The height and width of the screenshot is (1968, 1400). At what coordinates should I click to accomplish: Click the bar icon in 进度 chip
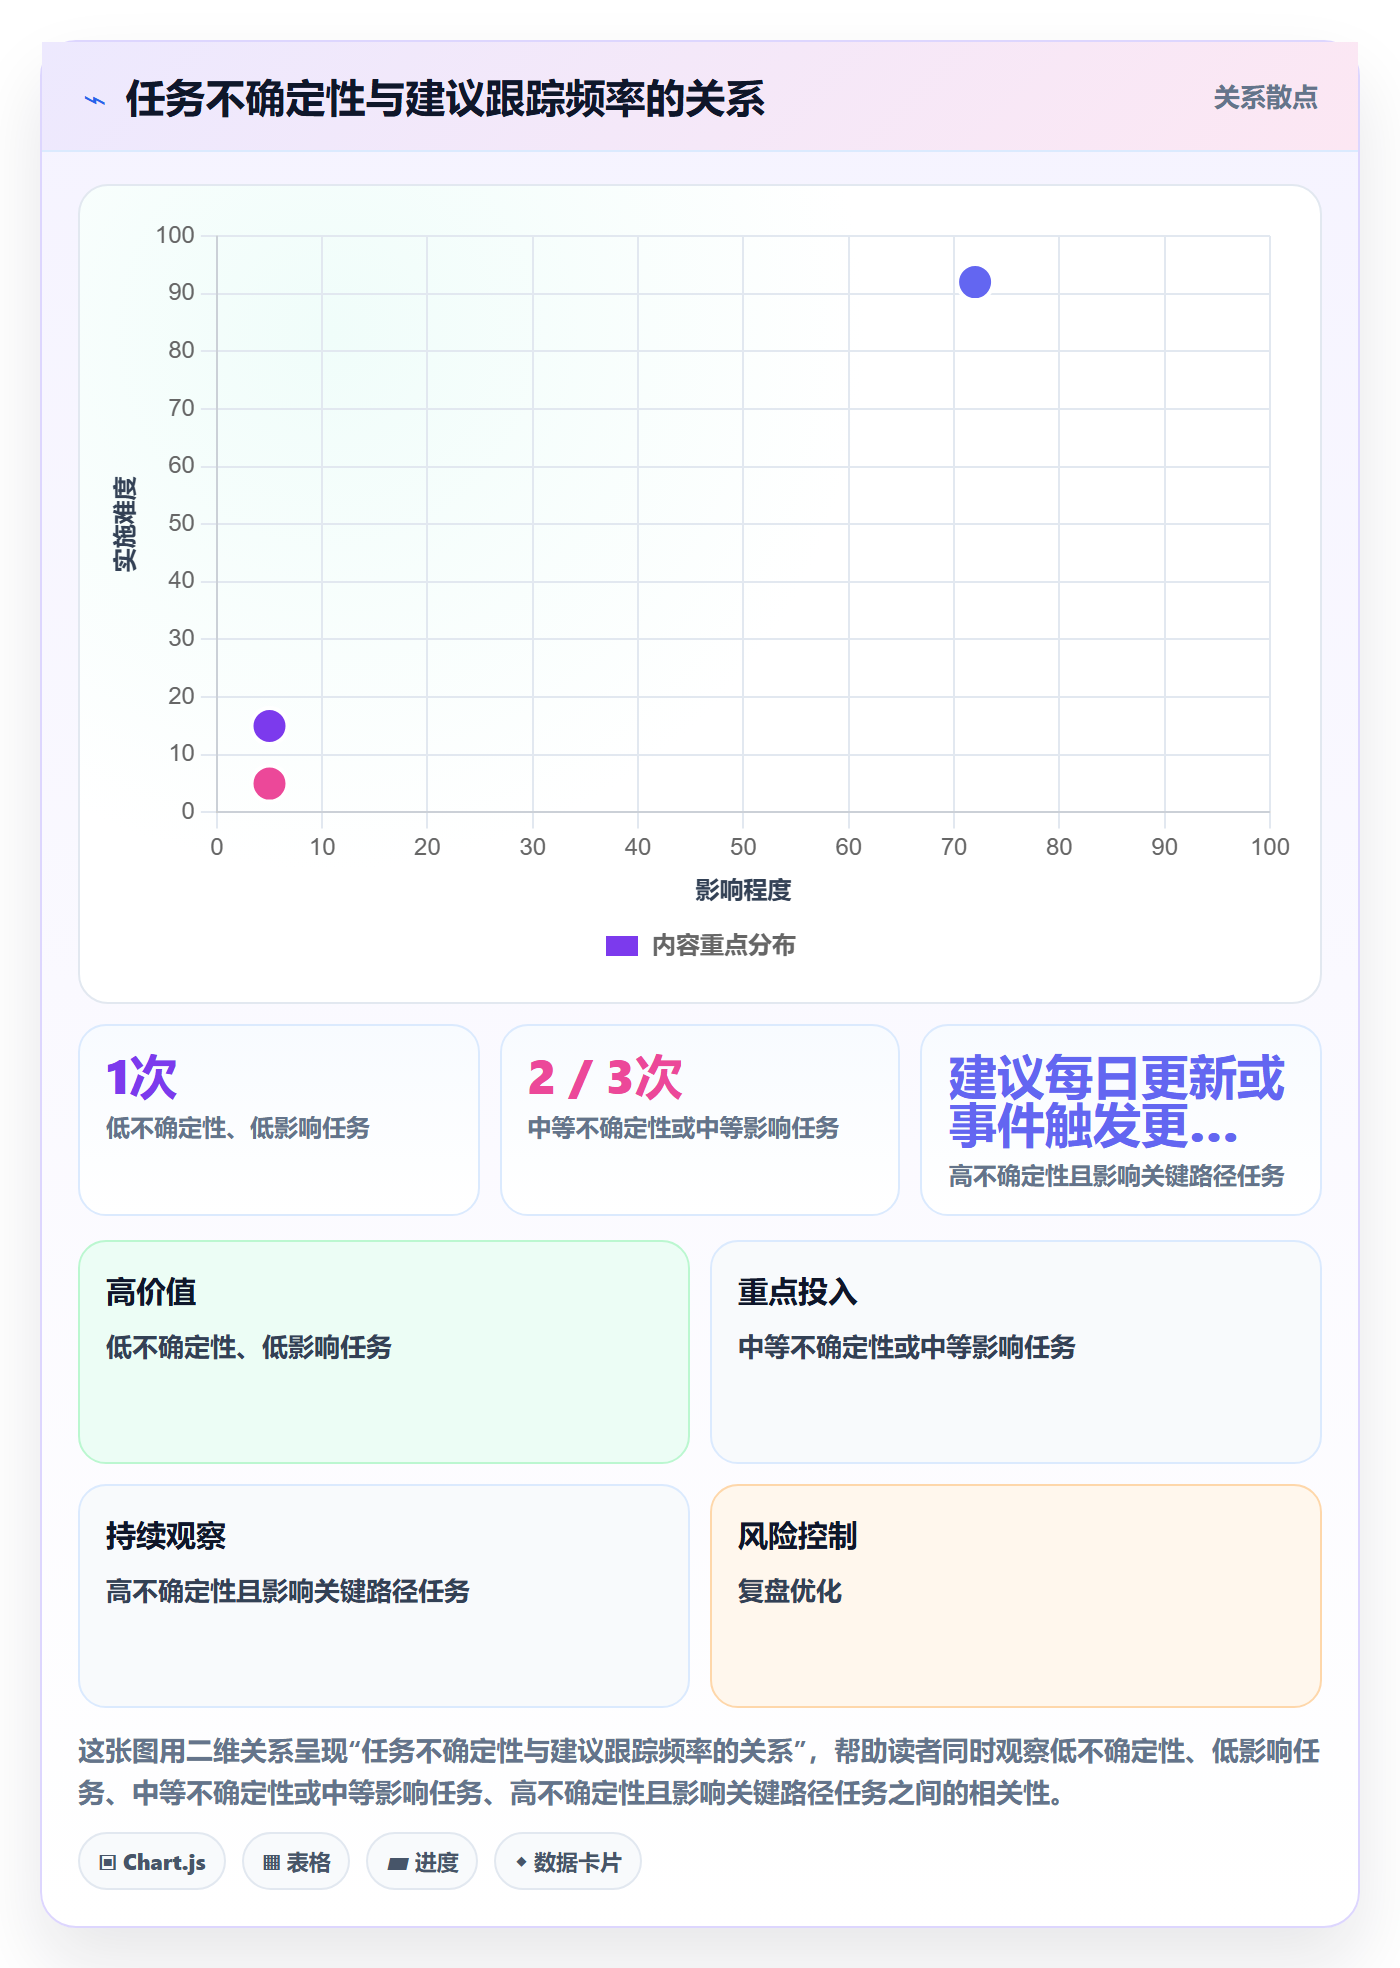click(x=398, y=1863)
